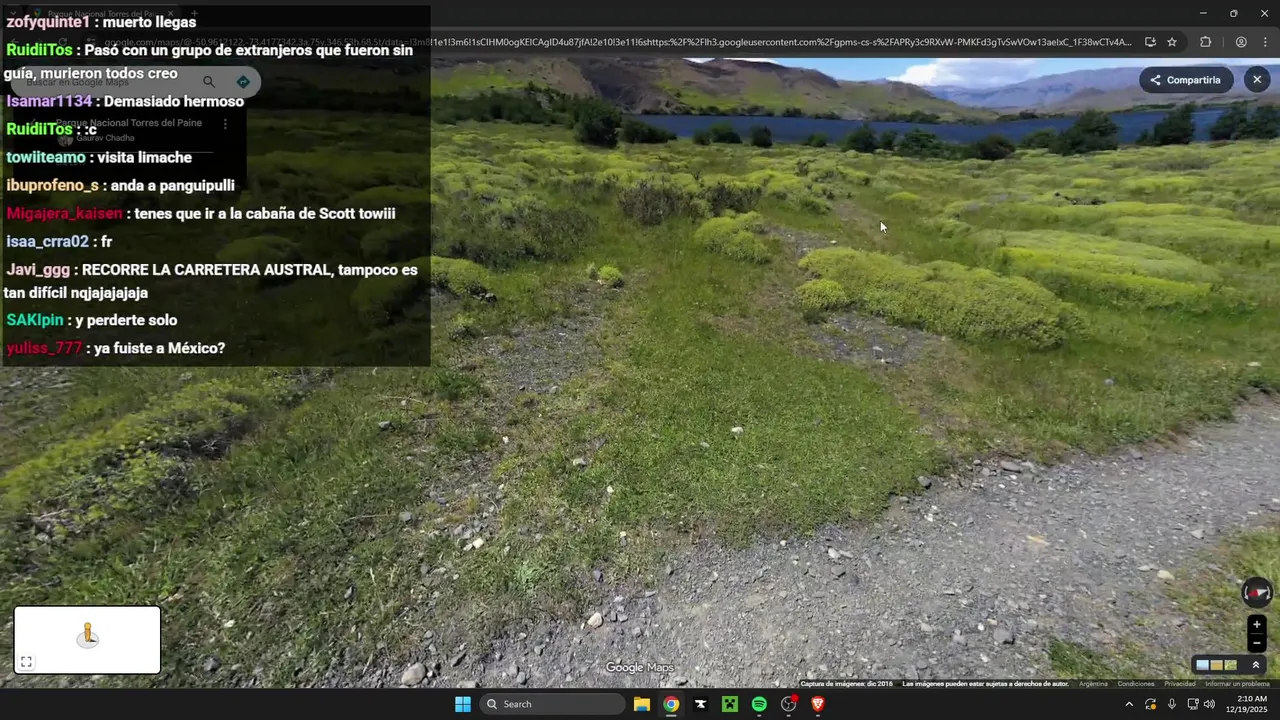Click Parque Nacional Torres del Paine title
Viewport: 1280px width, 720px height.
[x=129, y=123]
